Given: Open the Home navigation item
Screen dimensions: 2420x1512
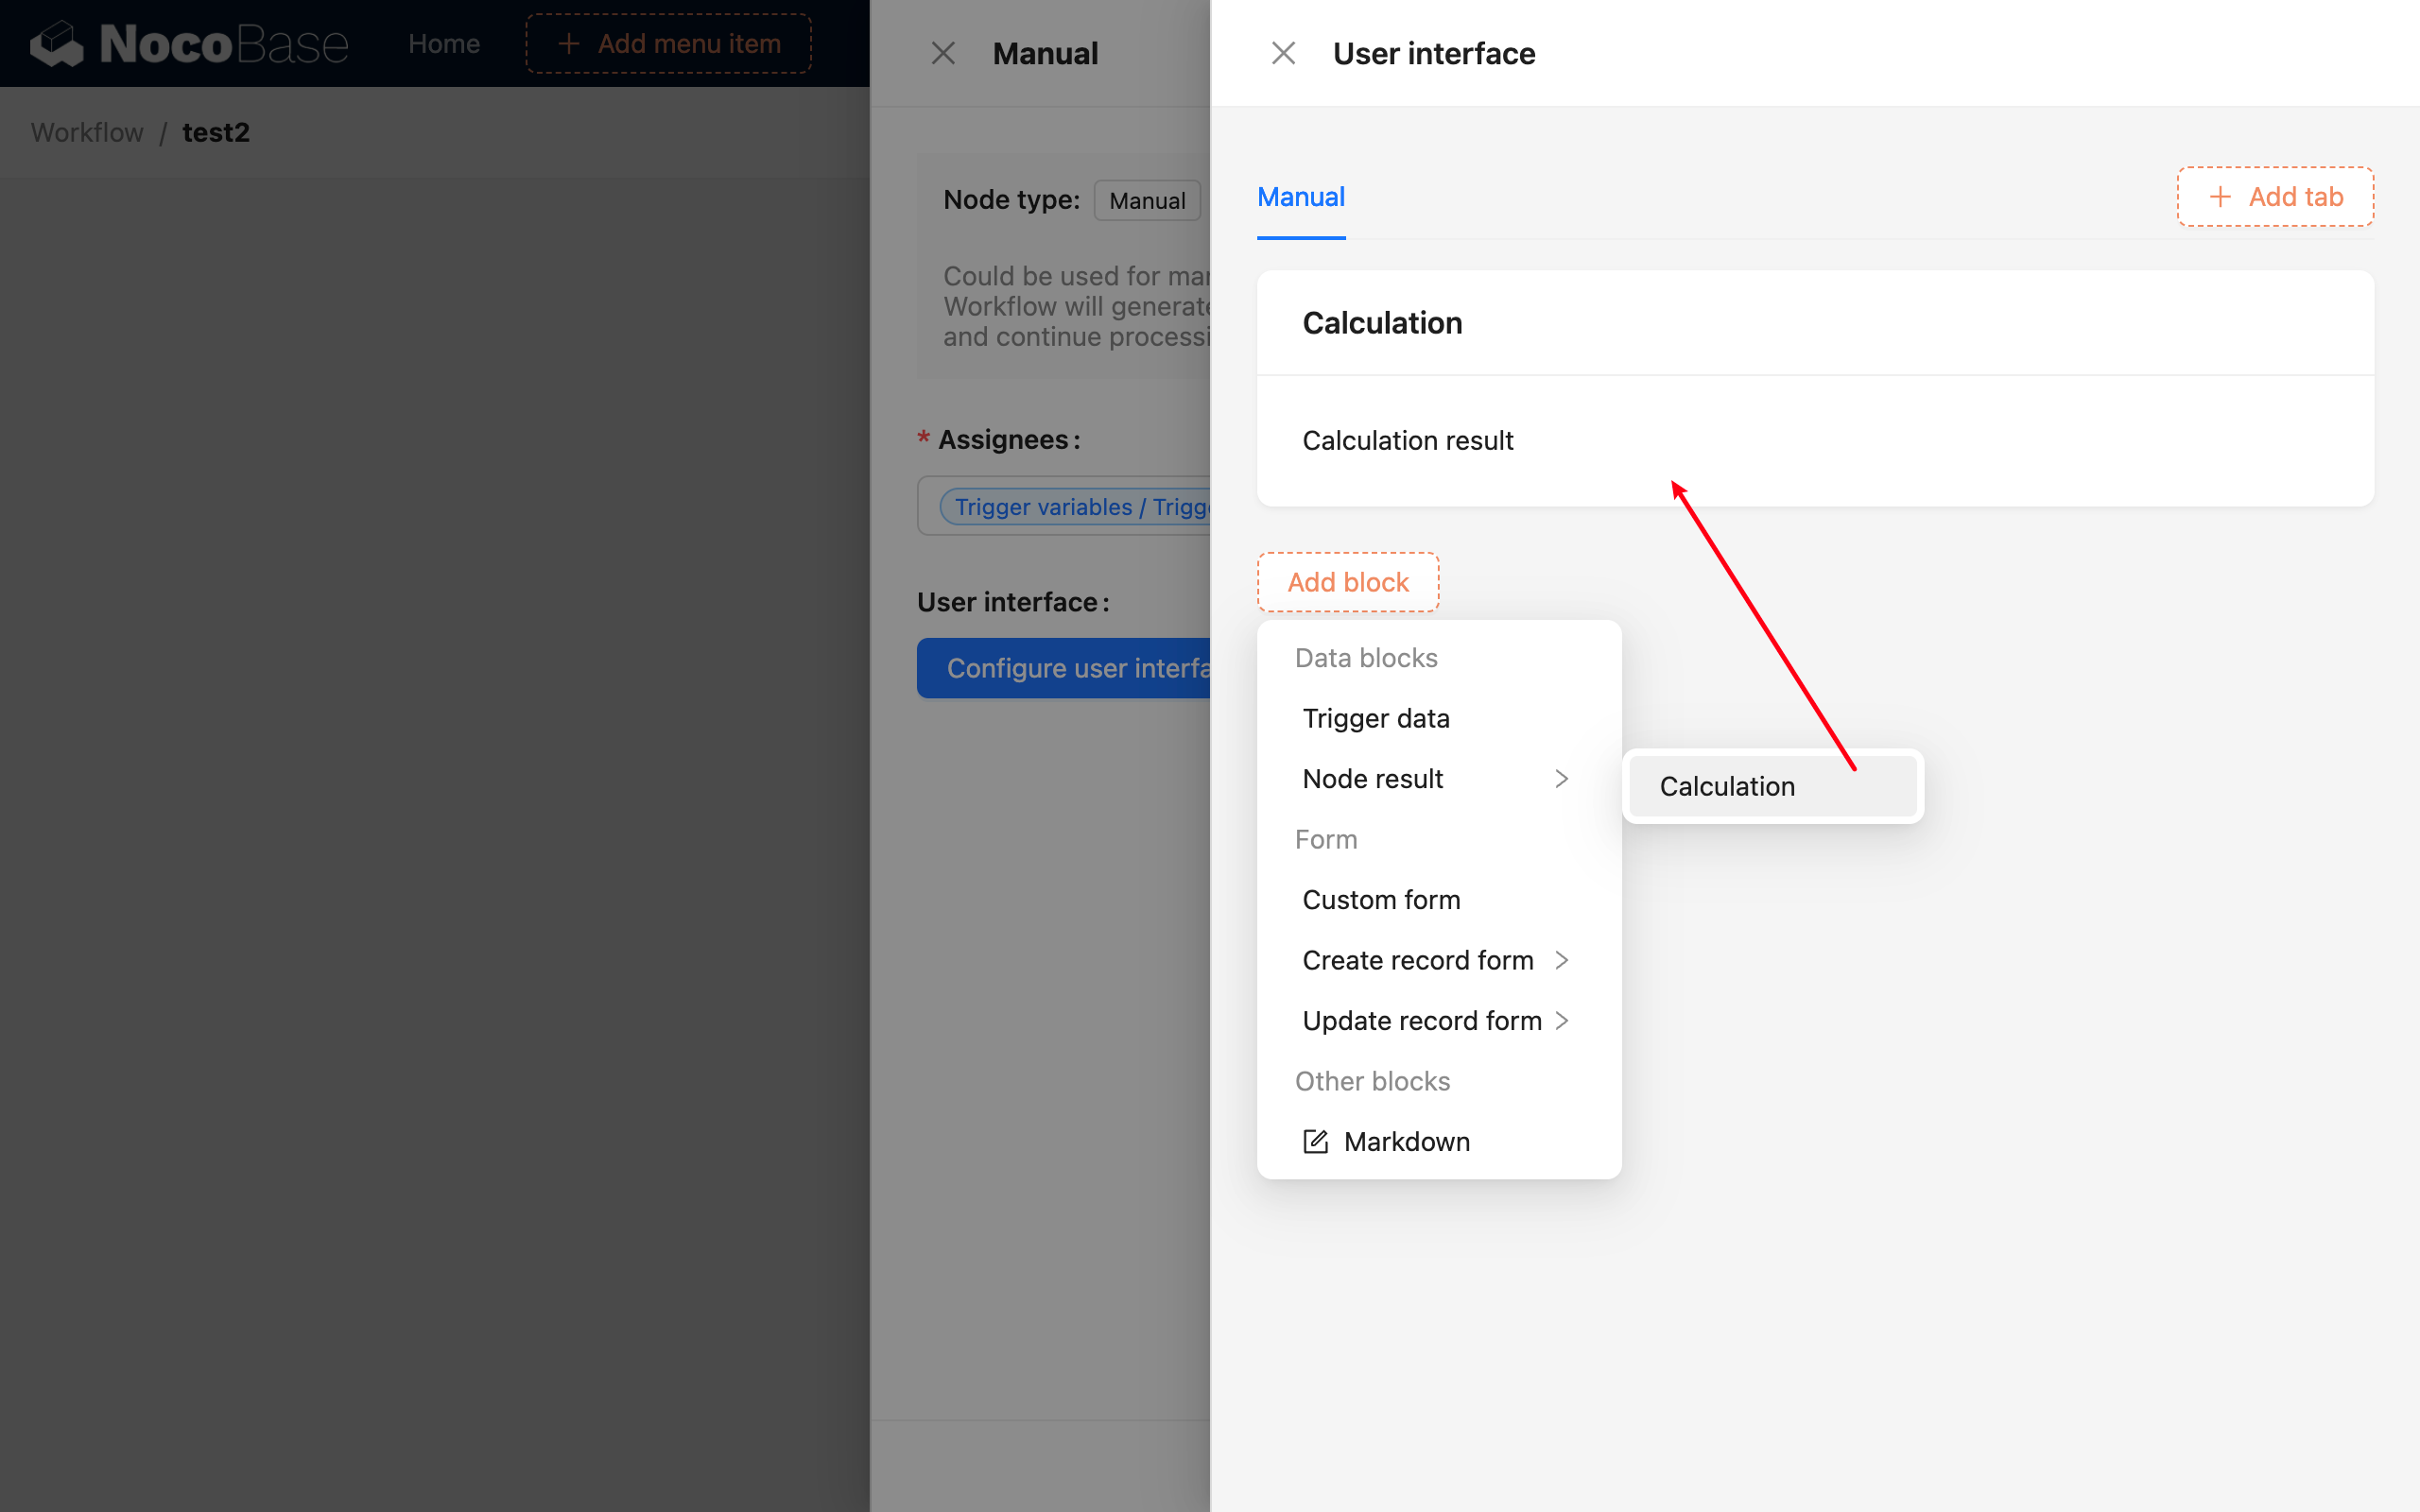Looking at the screenshot, I should [x=443, y=43].
